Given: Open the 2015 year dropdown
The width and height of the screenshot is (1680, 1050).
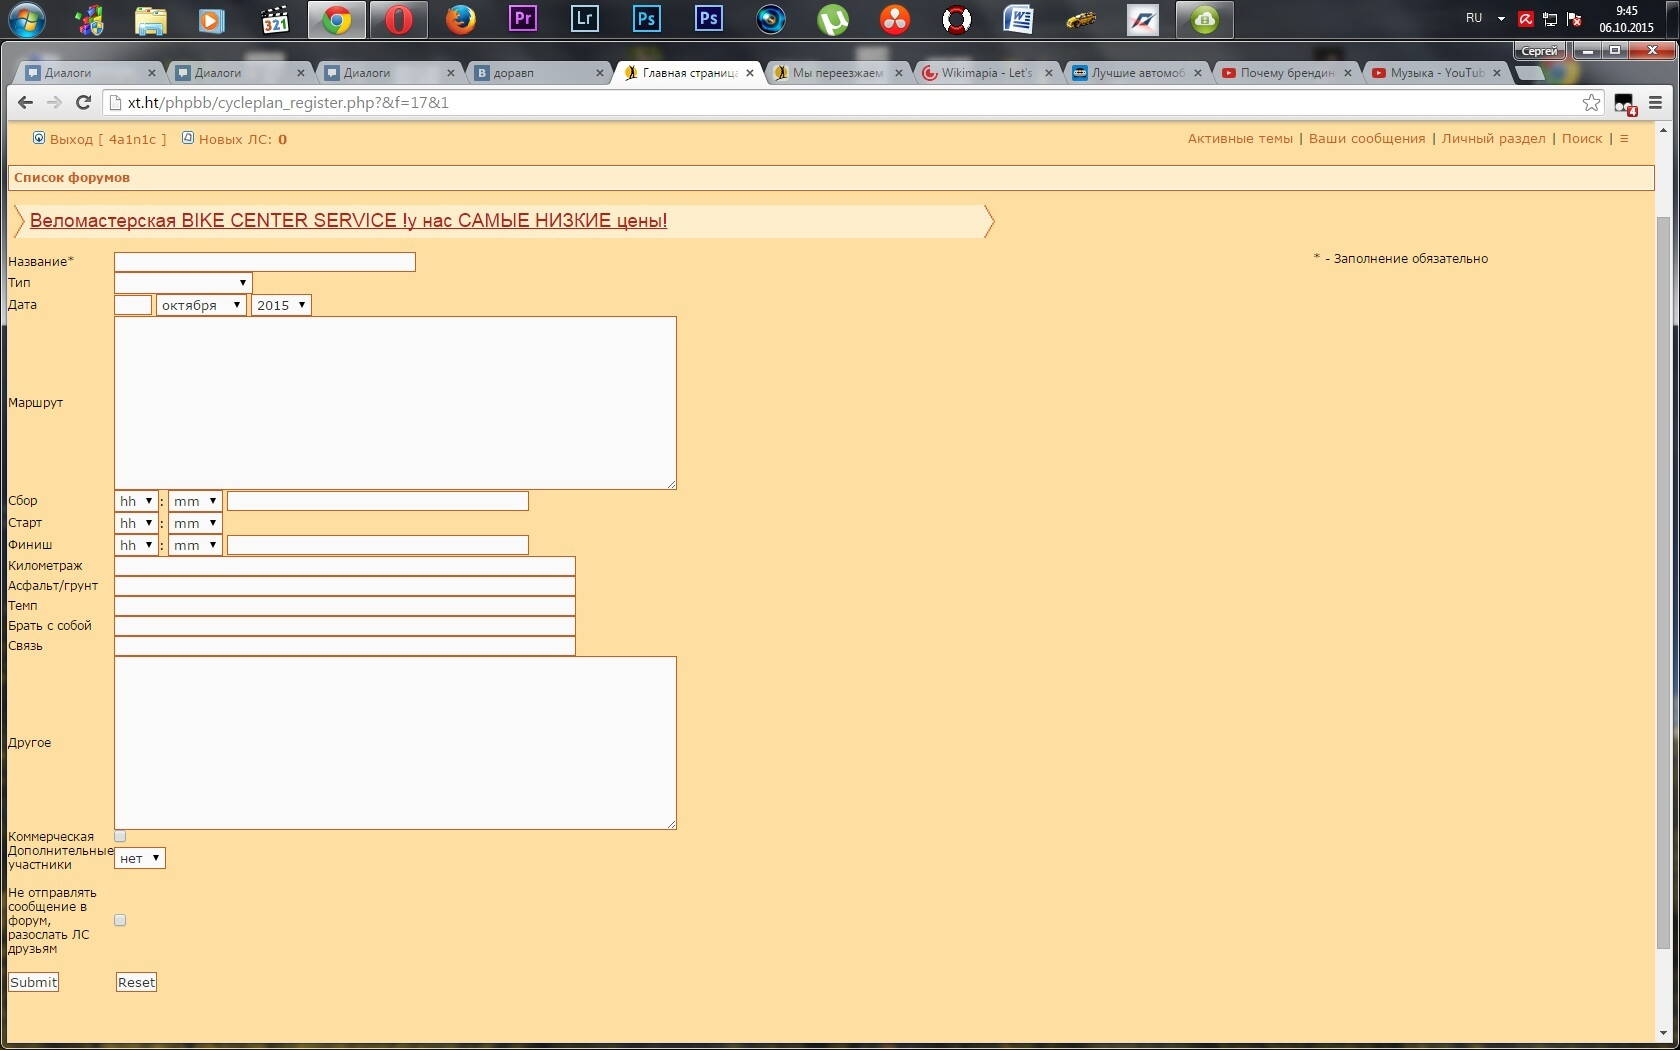Looking at the screenshot, I should [x=281, y=305].
